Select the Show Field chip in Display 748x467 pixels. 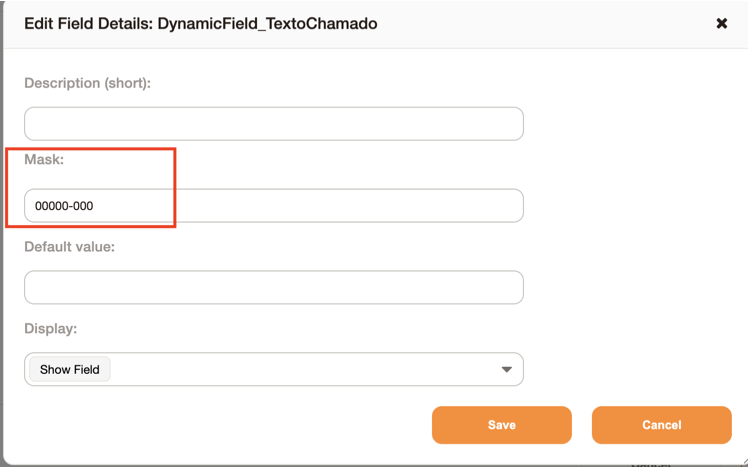point(70,369)
